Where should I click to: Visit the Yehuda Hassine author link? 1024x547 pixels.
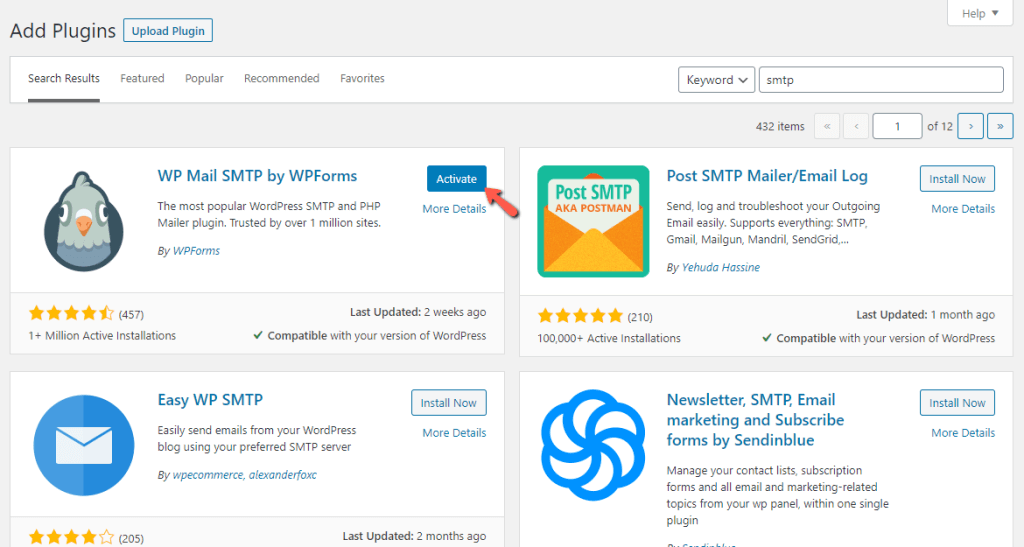pyautogui.click(x=720, y=268)
